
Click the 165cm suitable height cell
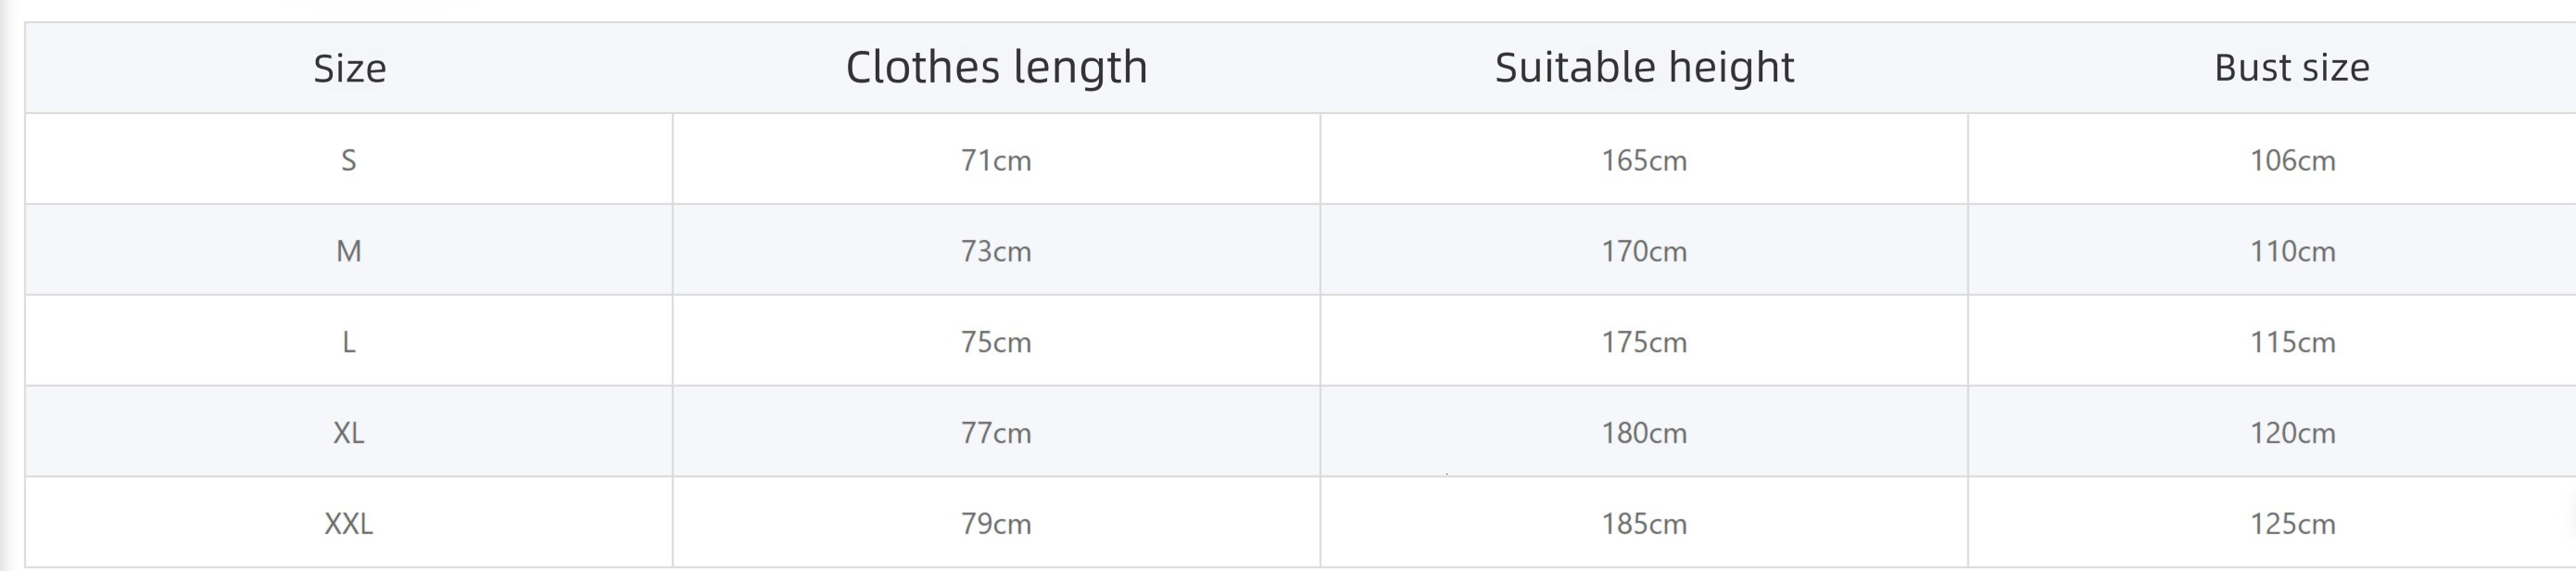[1644, 159]
